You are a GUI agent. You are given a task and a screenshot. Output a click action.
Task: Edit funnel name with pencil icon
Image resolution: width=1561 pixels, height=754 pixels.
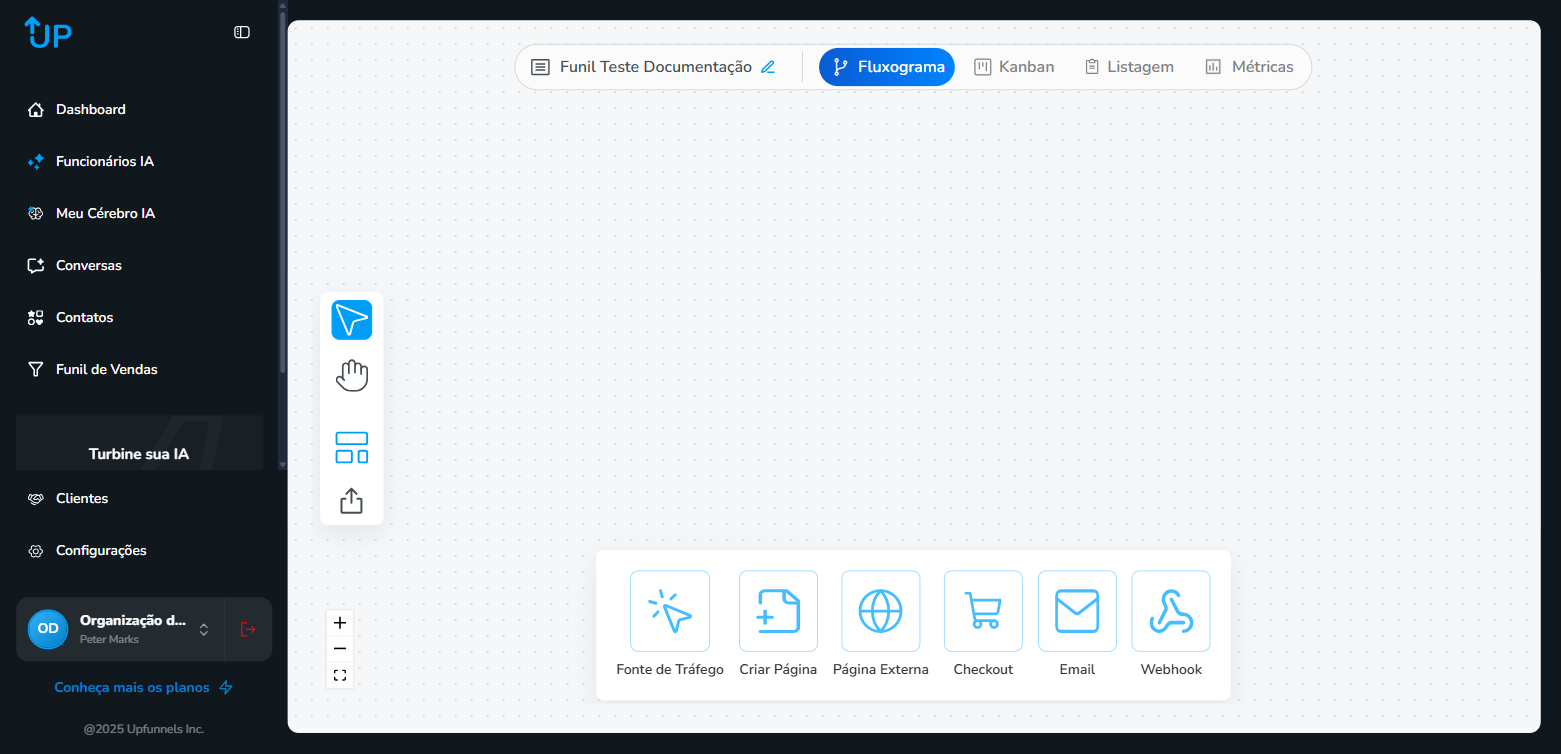768,67
